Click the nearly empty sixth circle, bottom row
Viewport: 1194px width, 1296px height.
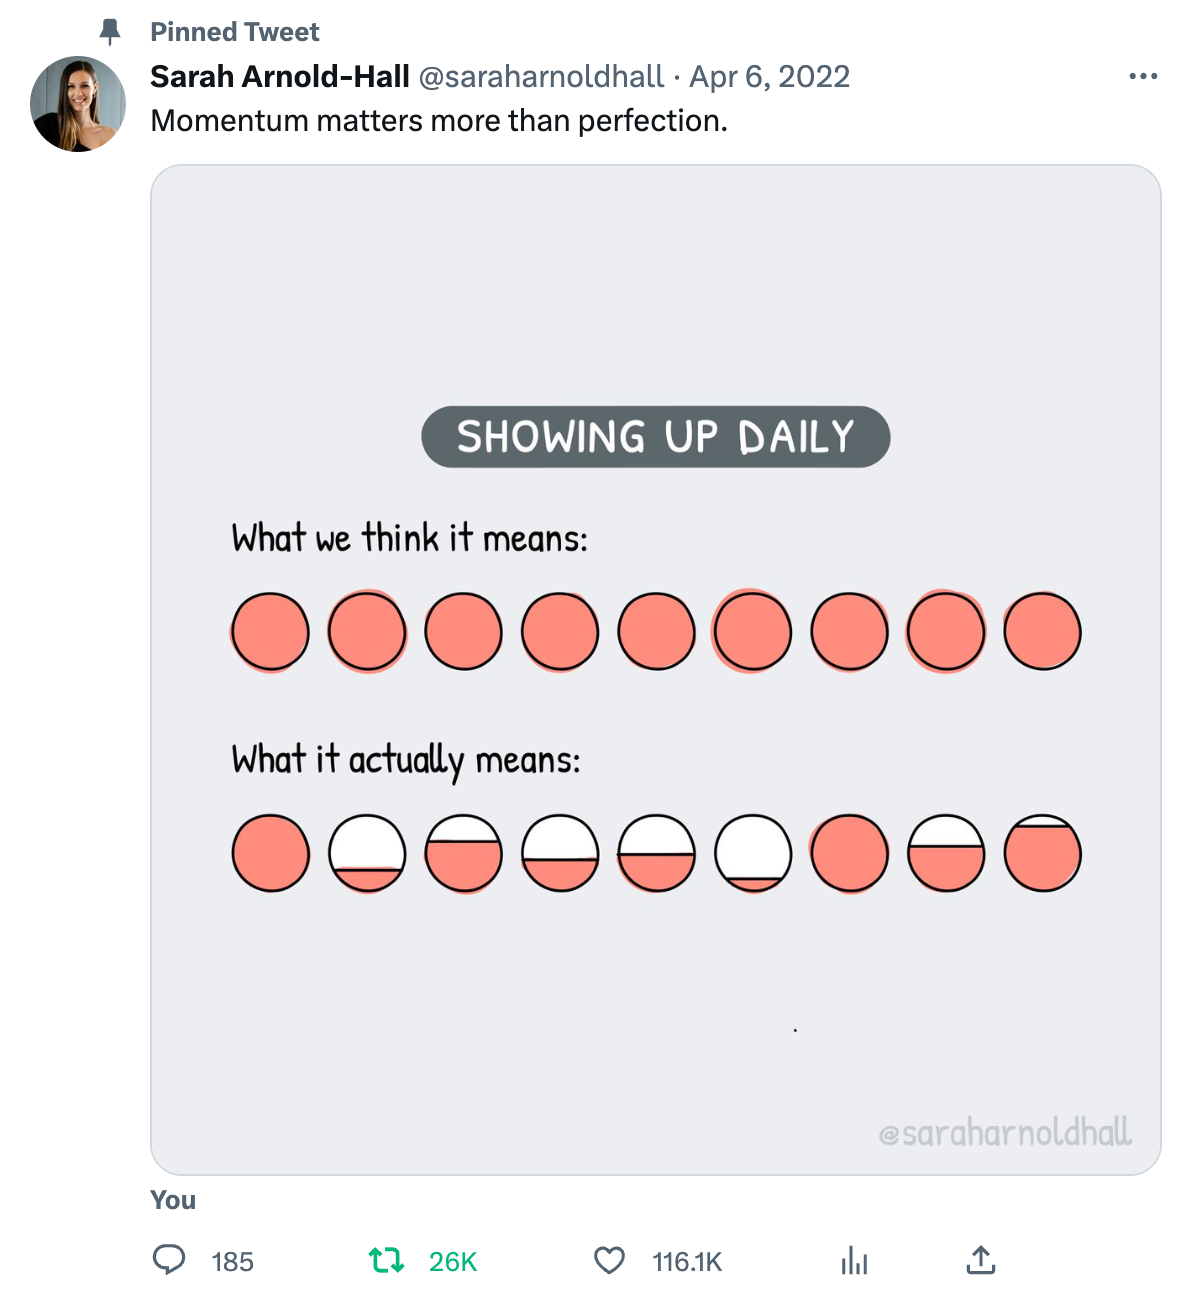(753, 853)
